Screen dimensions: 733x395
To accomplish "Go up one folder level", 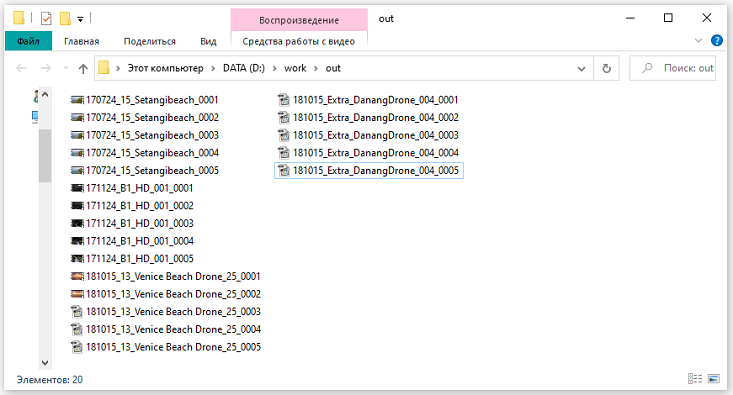I will tap(83, 68).
